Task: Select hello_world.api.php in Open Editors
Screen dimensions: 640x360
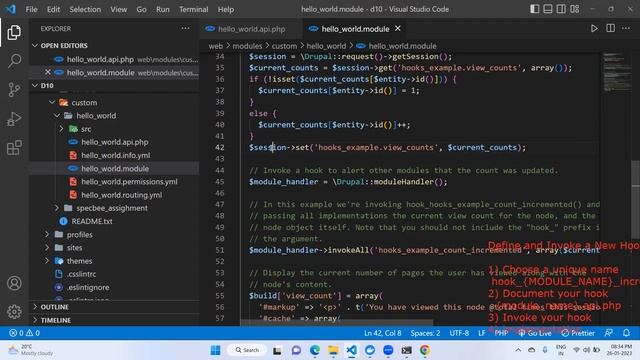Action: [x=114, y=59]
